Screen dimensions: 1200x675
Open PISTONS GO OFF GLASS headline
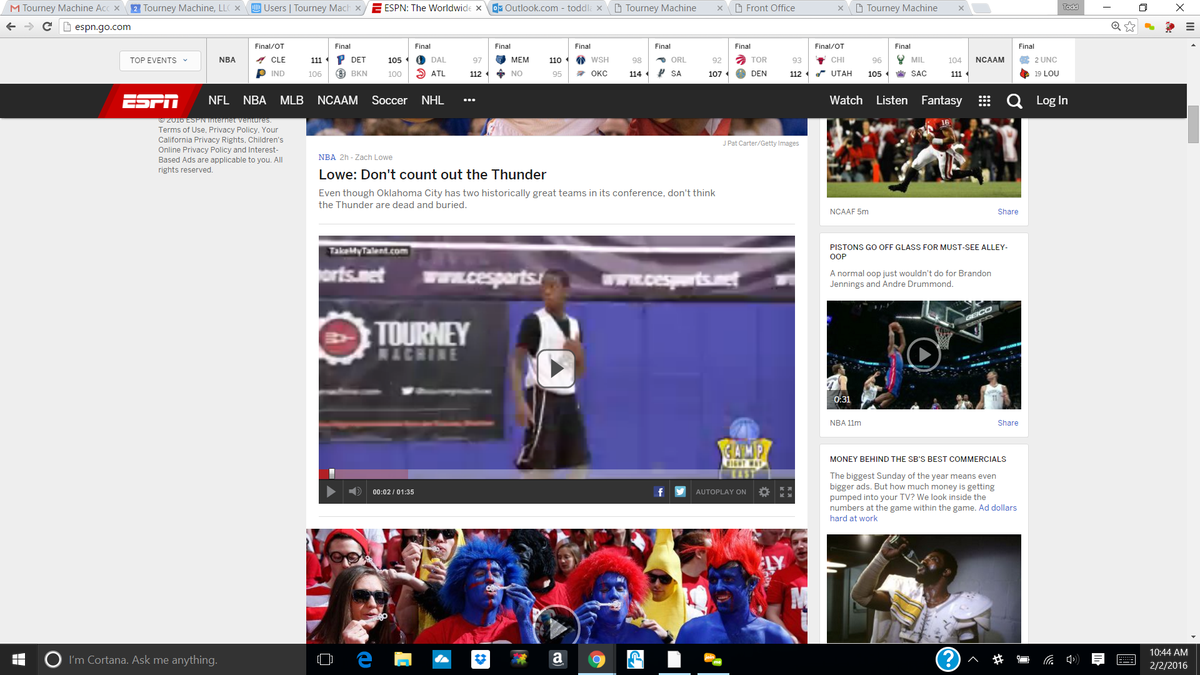tap(918, 251)
